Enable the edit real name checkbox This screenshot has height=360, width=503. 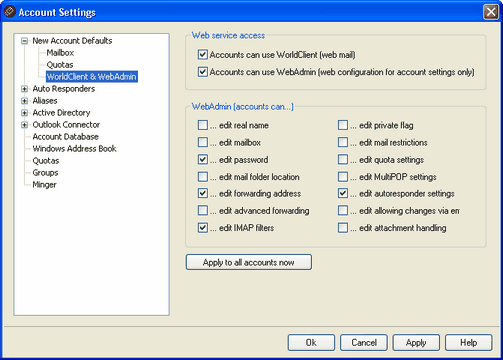(203, 125)
